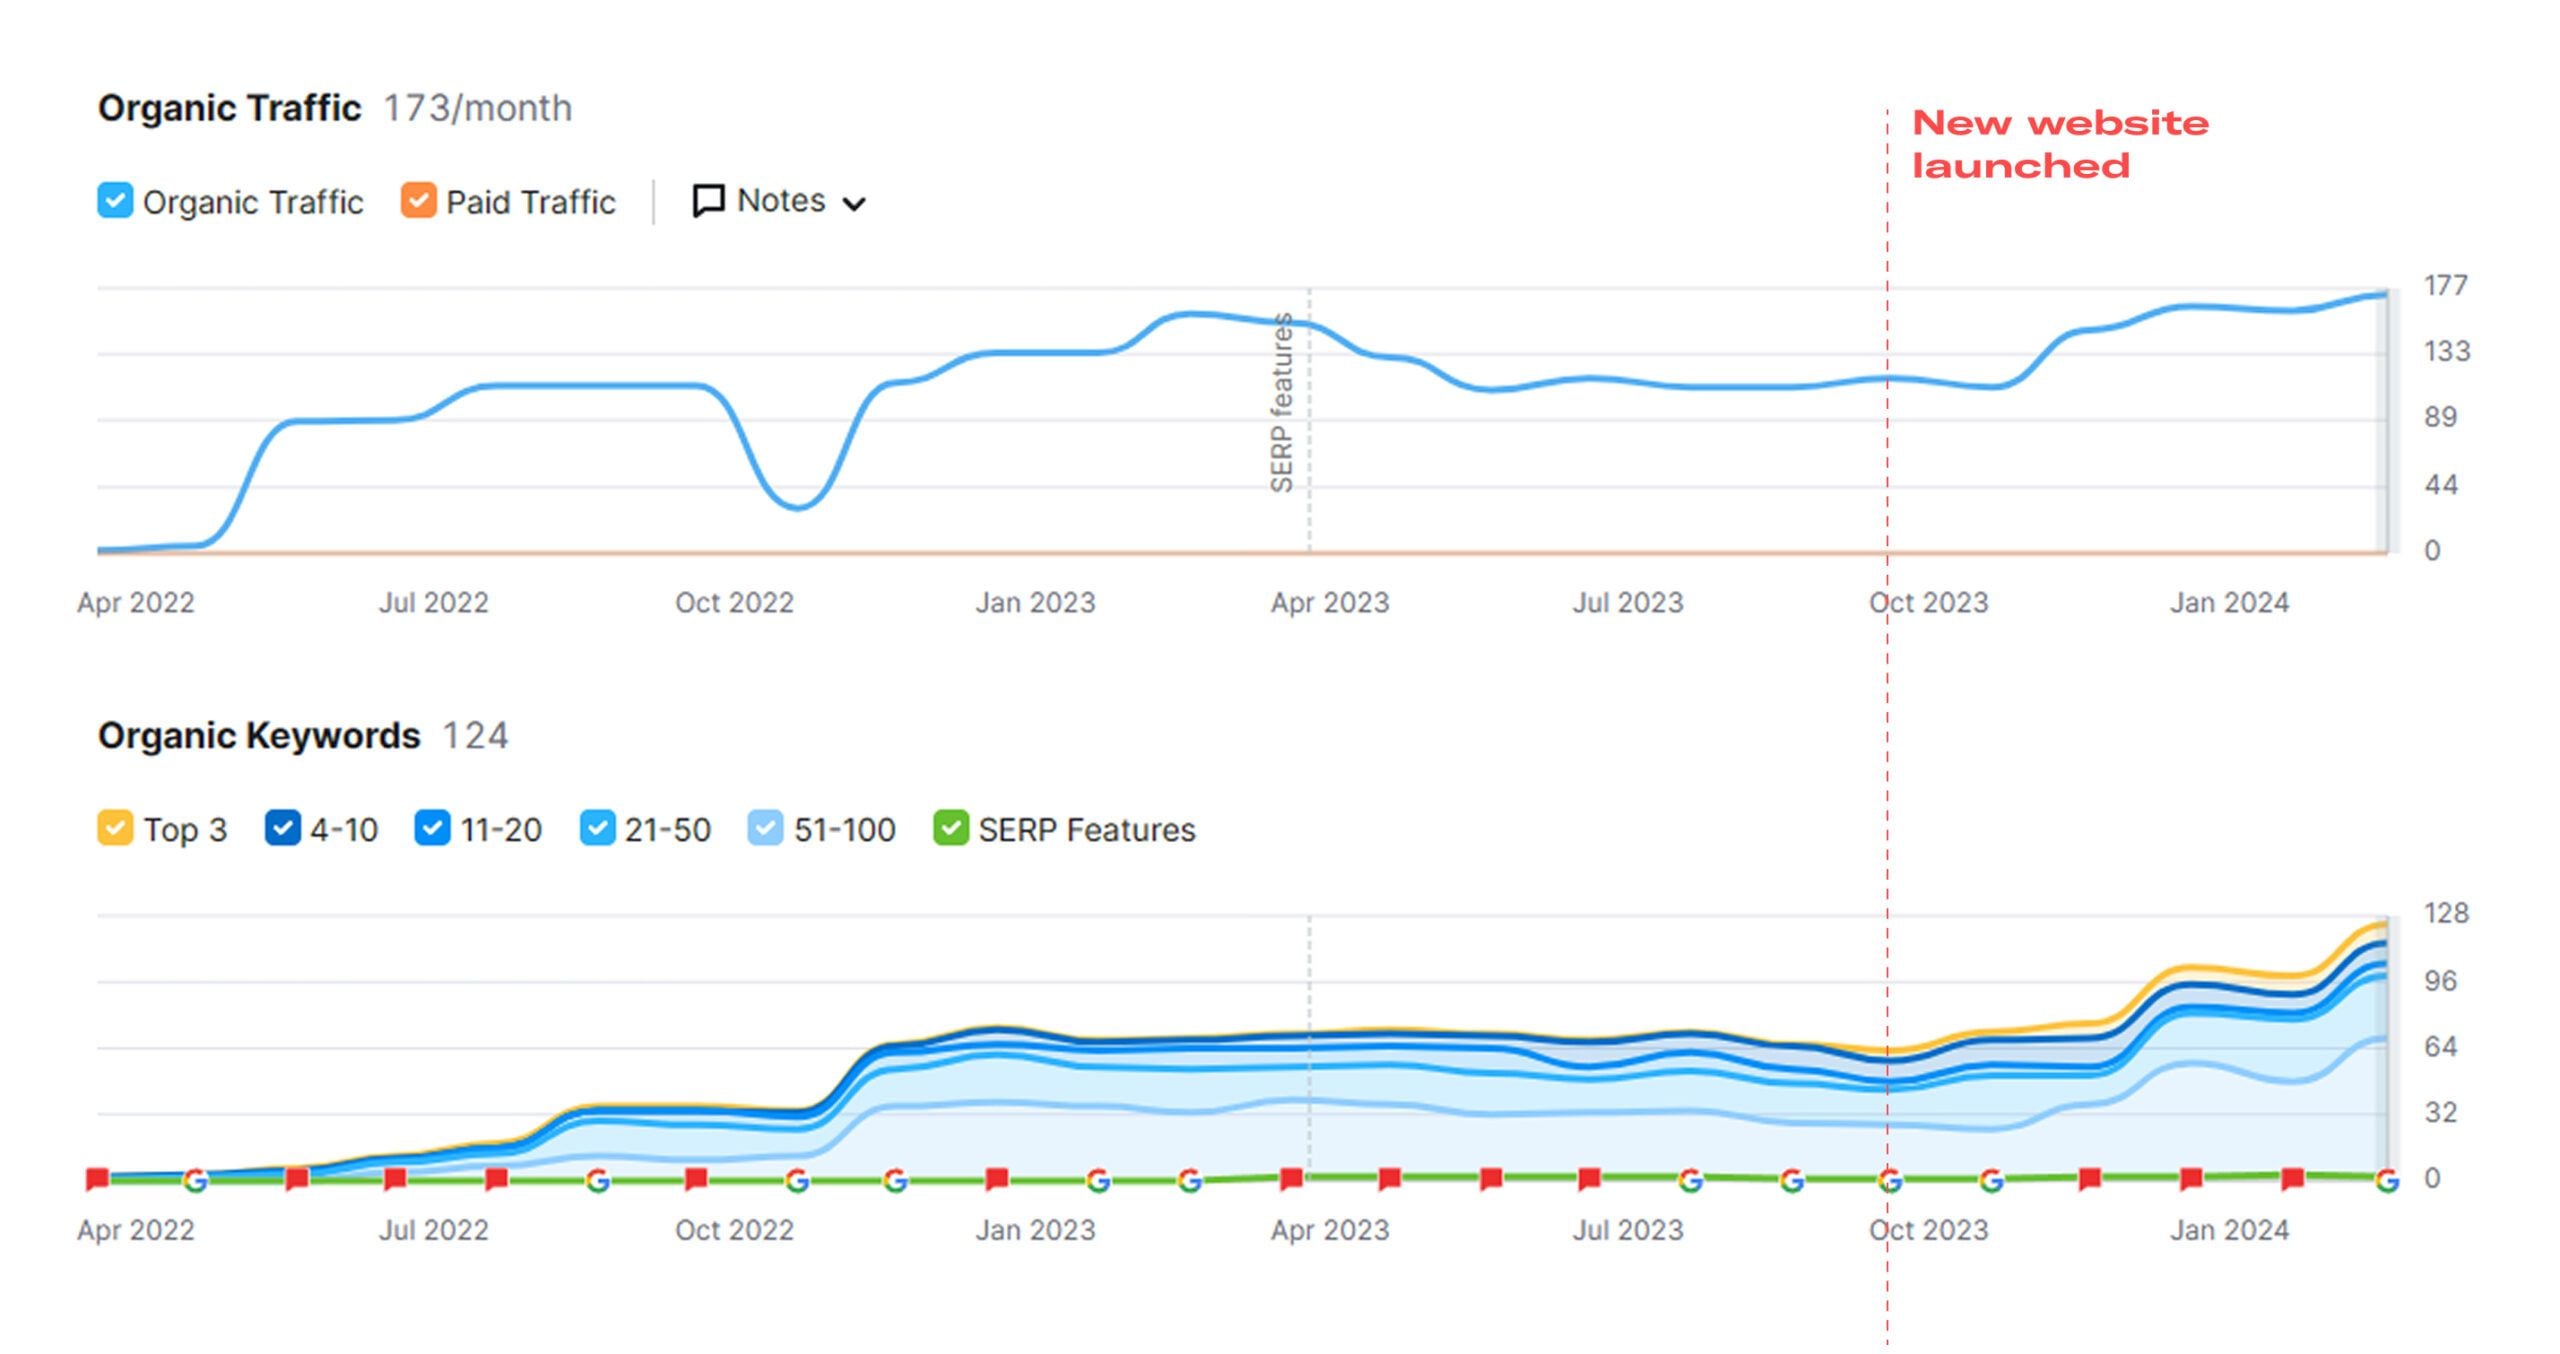
Task: Click Jan 2024 under the keywords chart
Action: point(2229,1230)
